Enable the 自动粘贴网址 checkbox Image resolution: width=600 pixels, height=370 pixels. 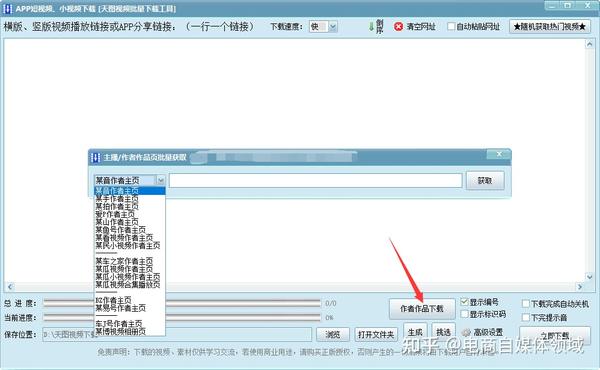tap(452, 26)
